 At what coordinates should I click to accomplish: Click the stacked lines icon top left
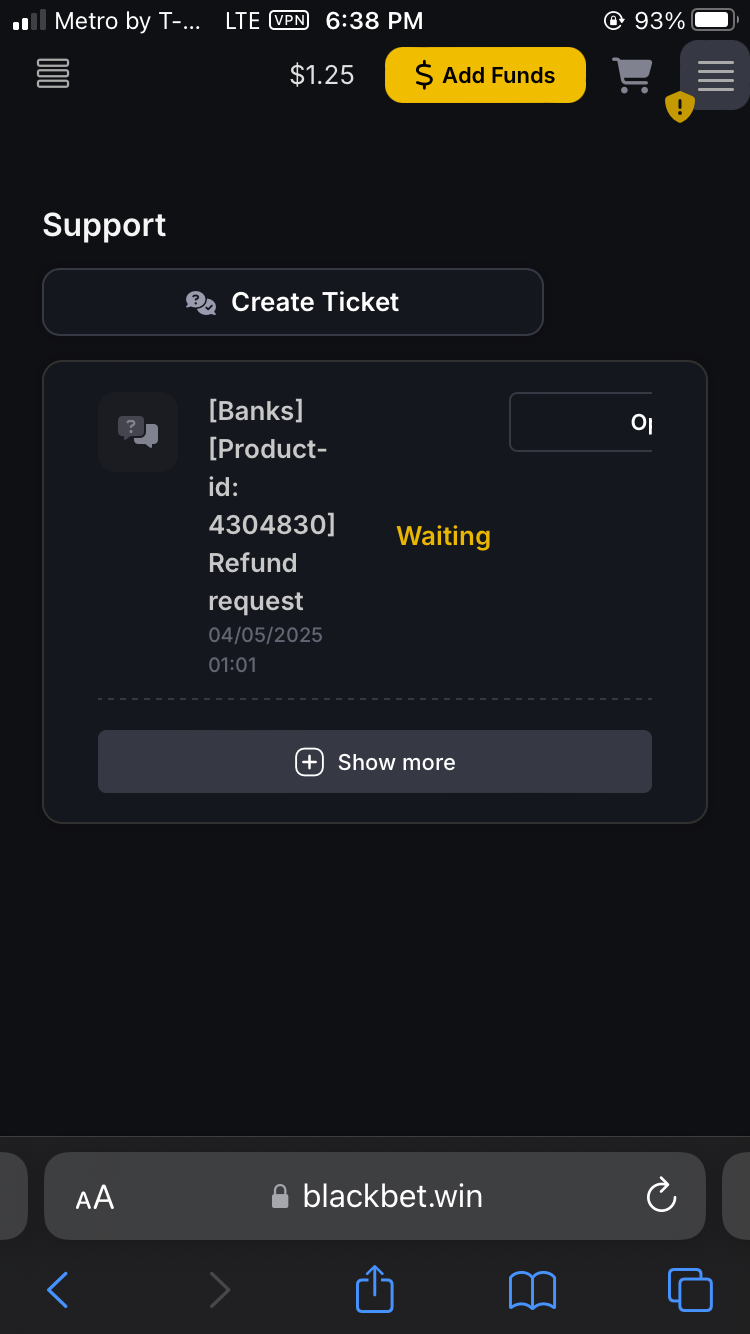click(x=52, y=74)
